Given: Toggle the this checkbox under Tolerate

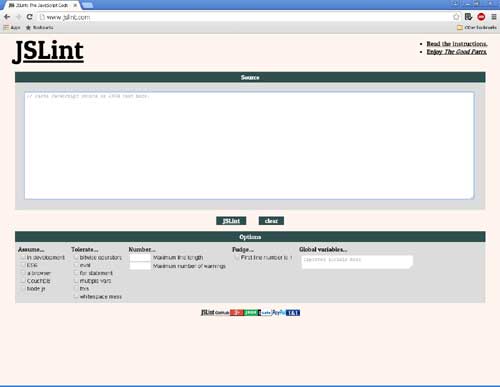Looking at the screenshot, I should (x=76, y=289).
